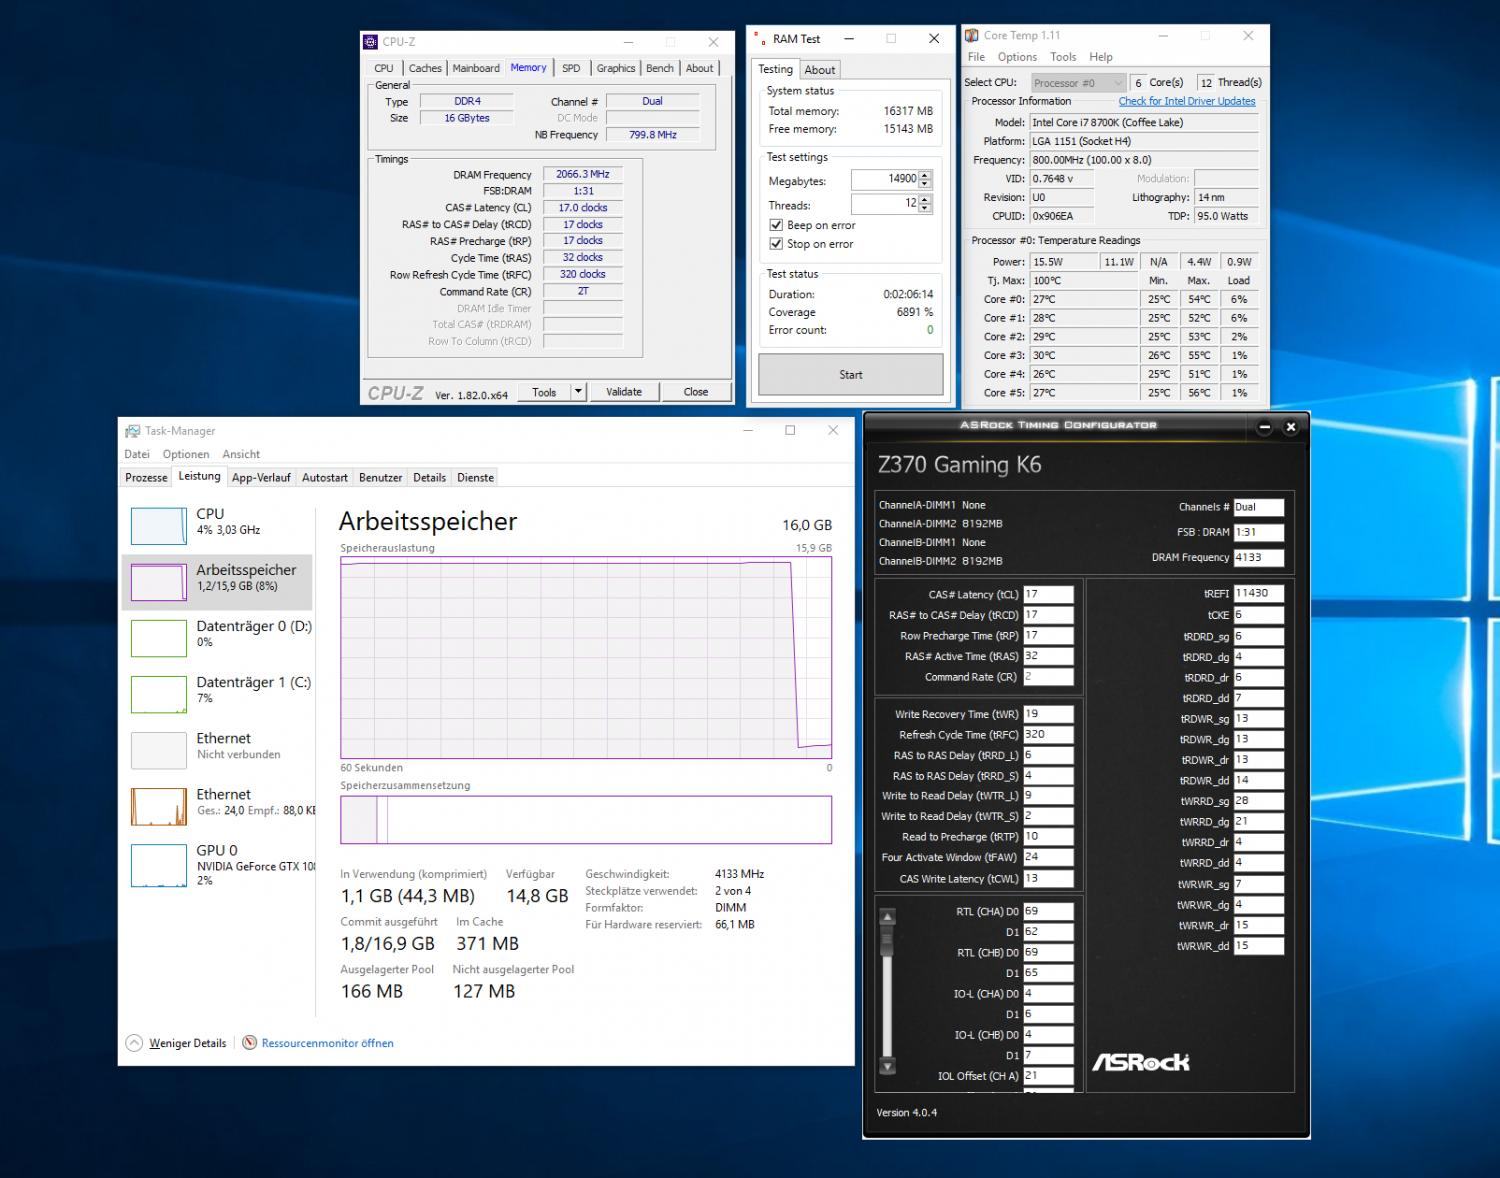Click the CPU-Z app icon in title bar

371,42
